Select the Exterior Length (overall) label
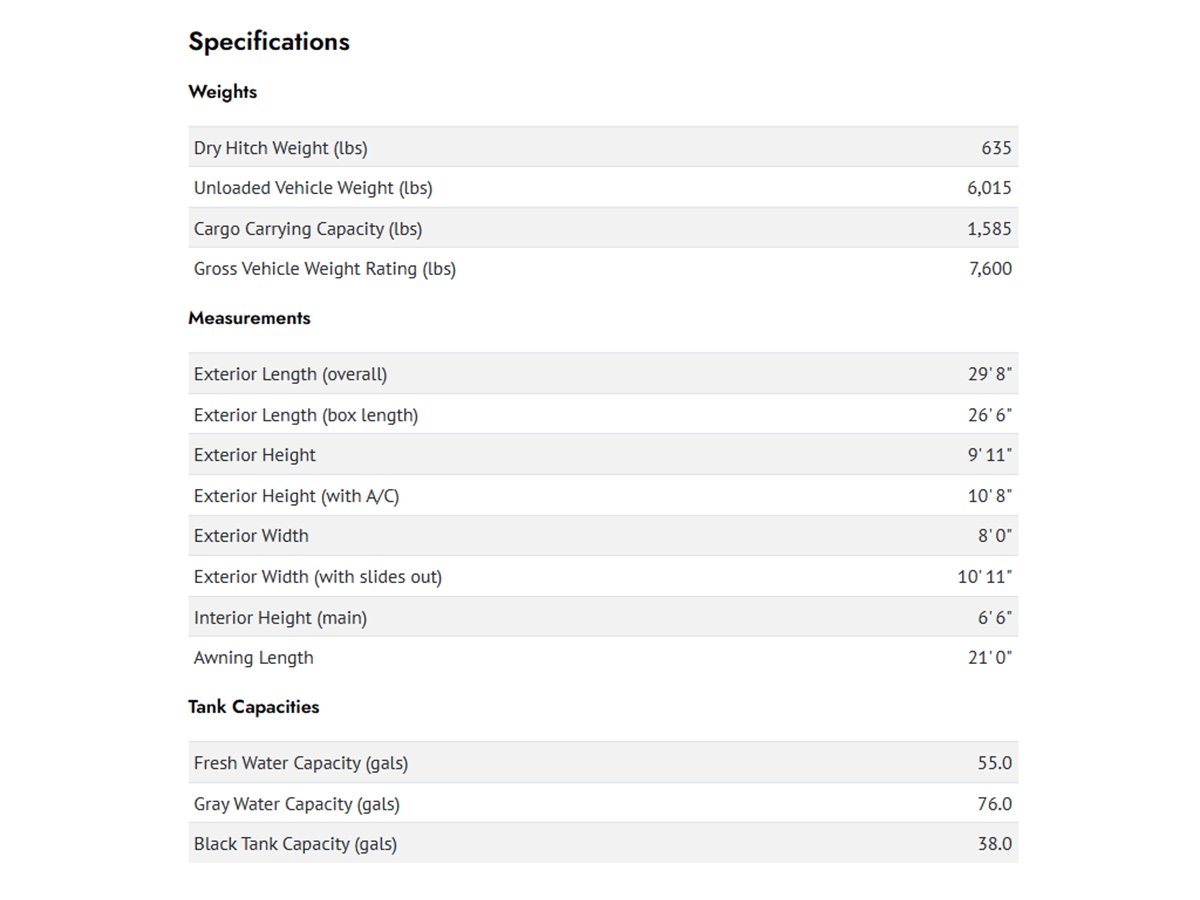Image resolution: width=1200 pixels, height=900 pixels. 290,374
